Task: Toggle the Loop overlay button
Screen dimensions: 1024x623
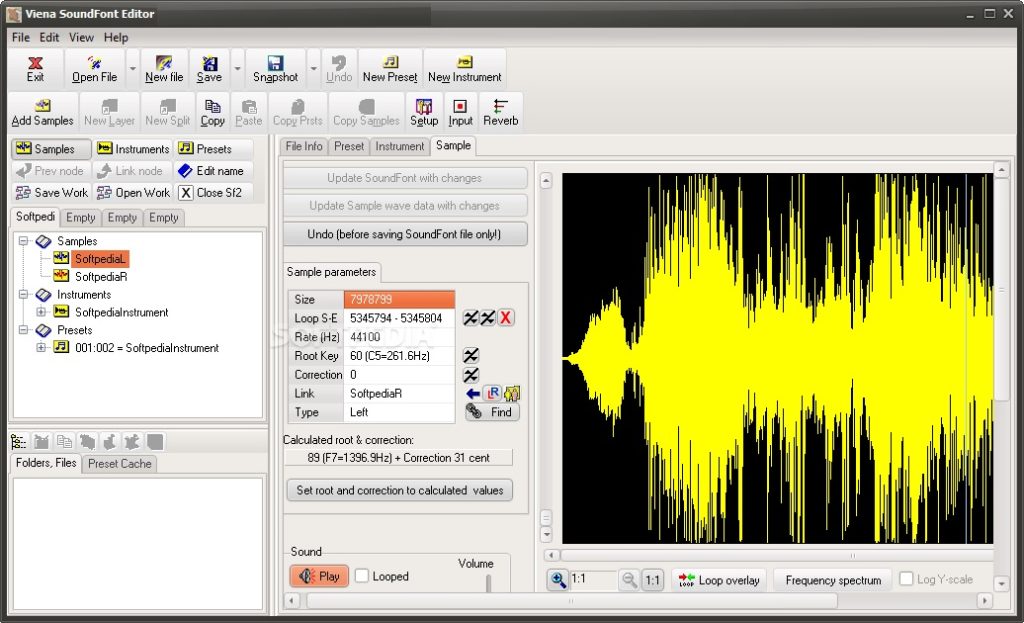Action: (x=718, y=580)
